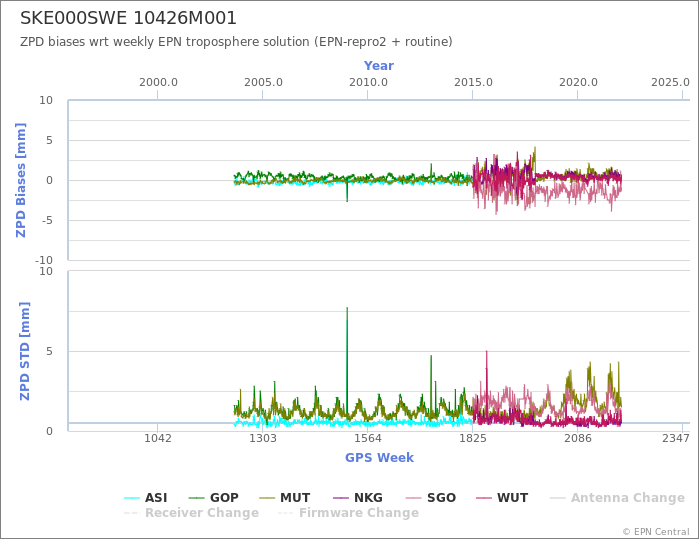The height and width of the screenshot is (540, 700).
Task: Click GPS week 1303 tick label
Action: point(262,438)
